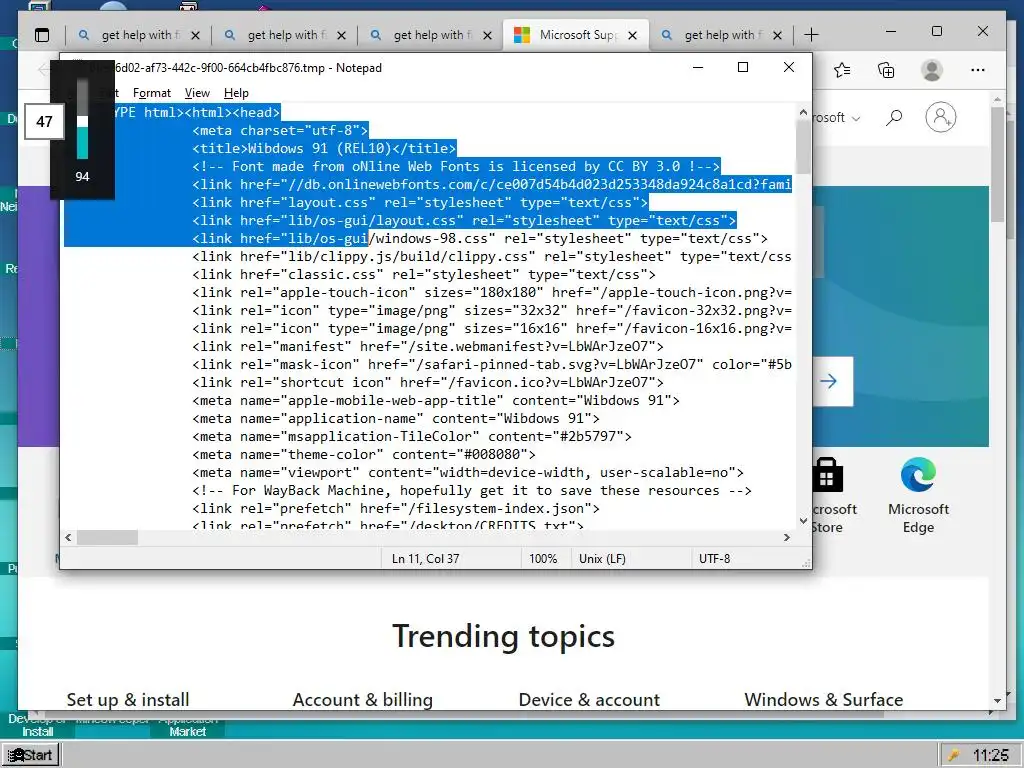Click Notepad horizontal scrollbar right arrow
Image resolution: width=1024 pixels, height=768 pixels.
click(786, 537)
